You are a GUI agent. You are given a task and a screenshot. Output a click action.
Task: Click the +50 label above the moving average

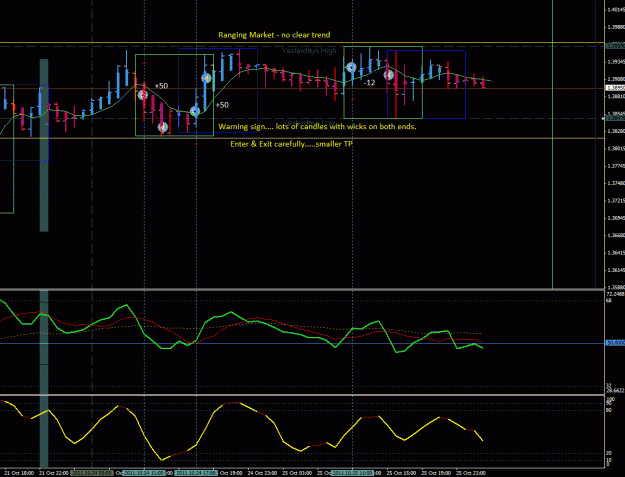(x=161, y=86)
